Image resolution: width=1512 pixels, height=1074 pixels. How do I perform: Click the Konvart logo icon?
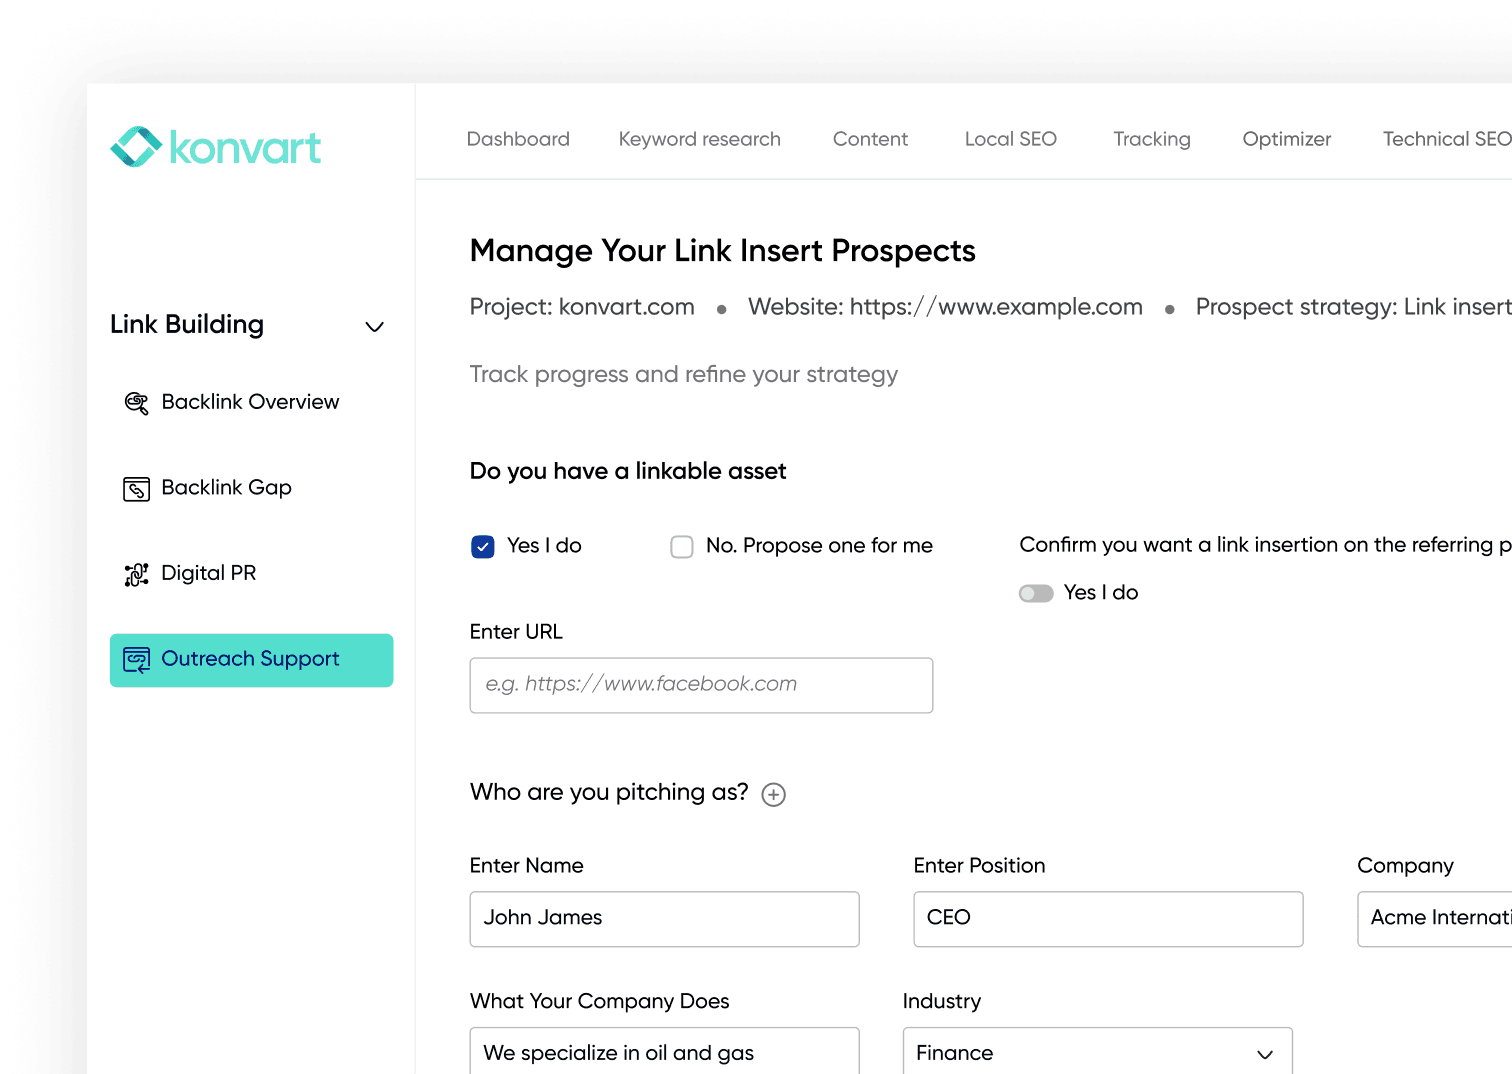(x=136, y=147)
